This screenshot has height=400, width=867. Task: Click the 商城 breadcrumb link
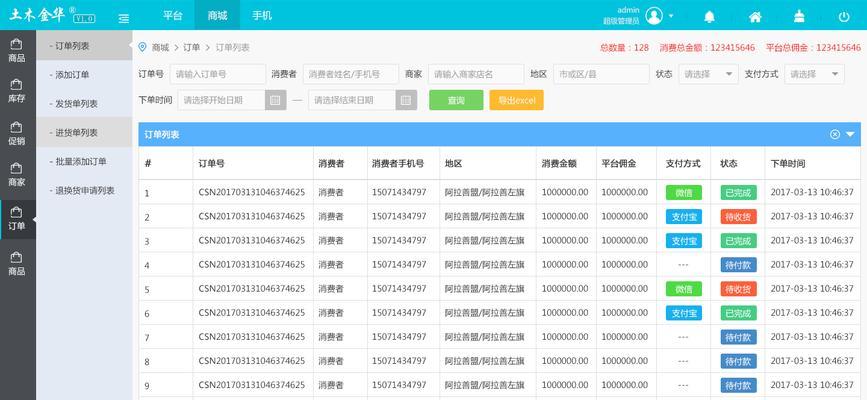[160, 48]
